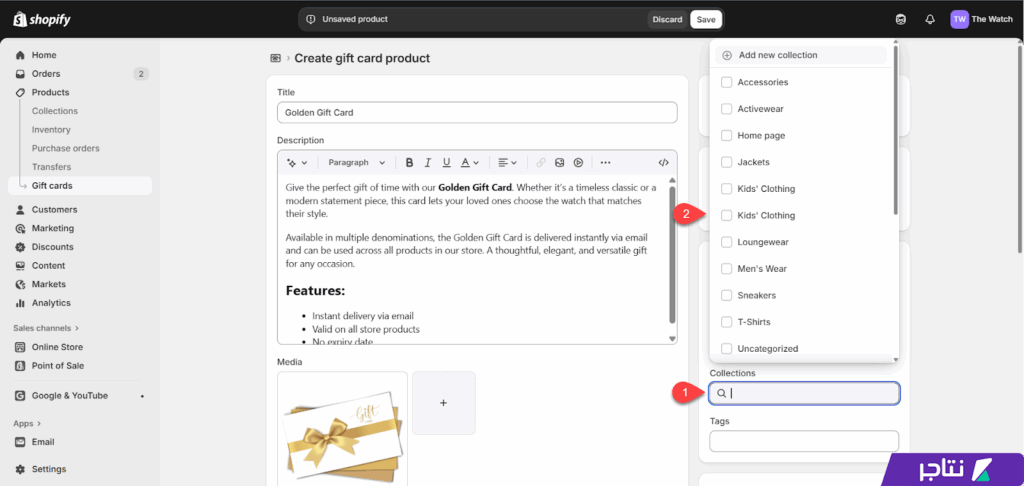Apply underline formatting
The height and width of the screenshot is (486, 1024).
(x=447, y=163)
